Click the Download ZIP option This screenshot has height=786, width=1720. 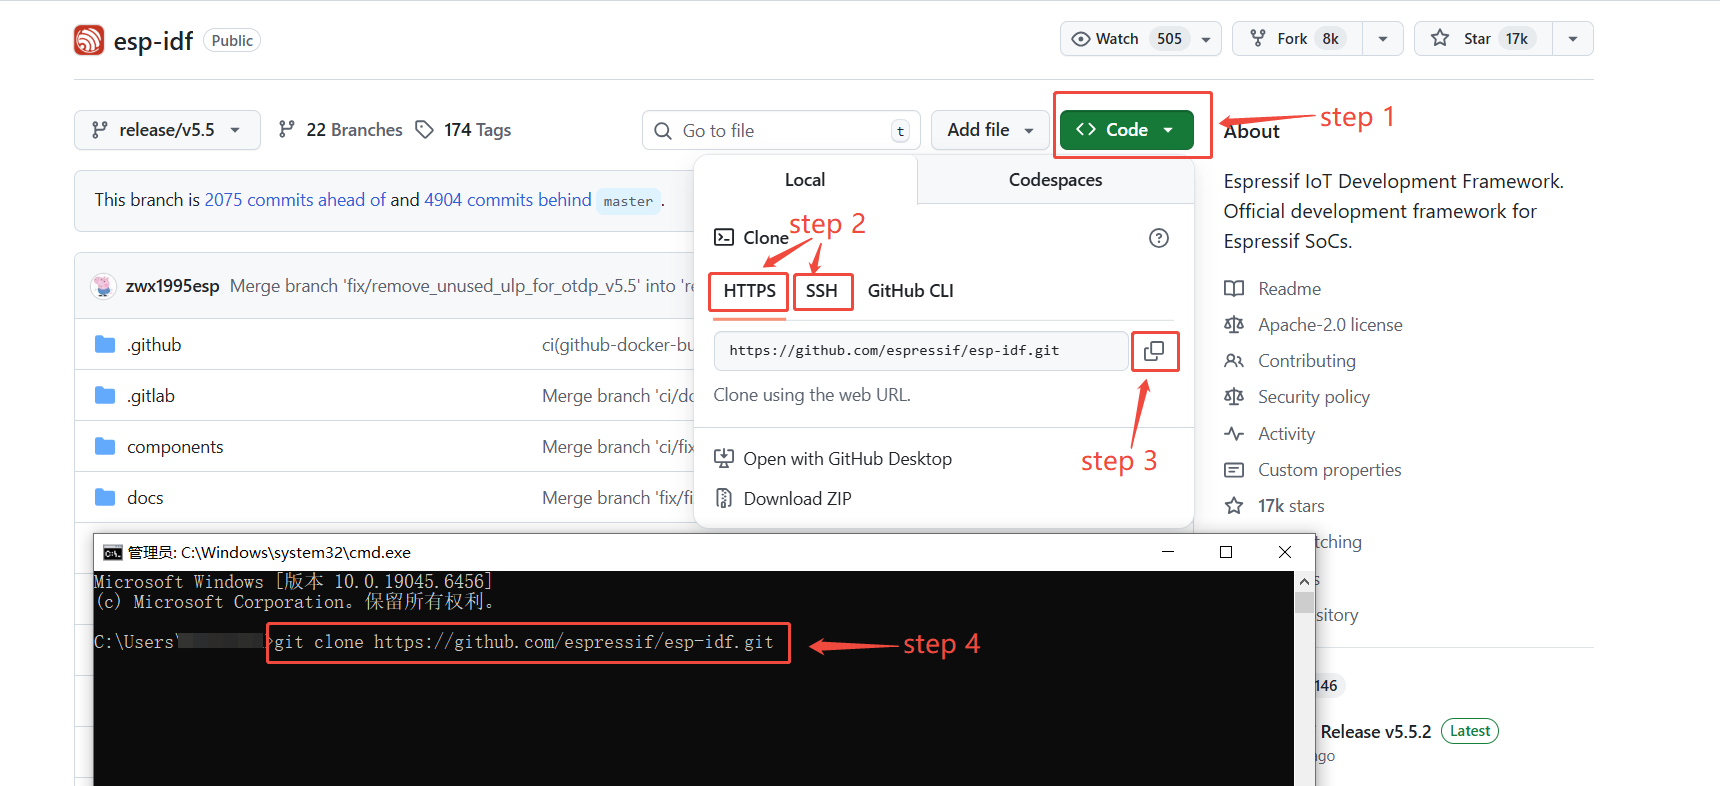796,498
